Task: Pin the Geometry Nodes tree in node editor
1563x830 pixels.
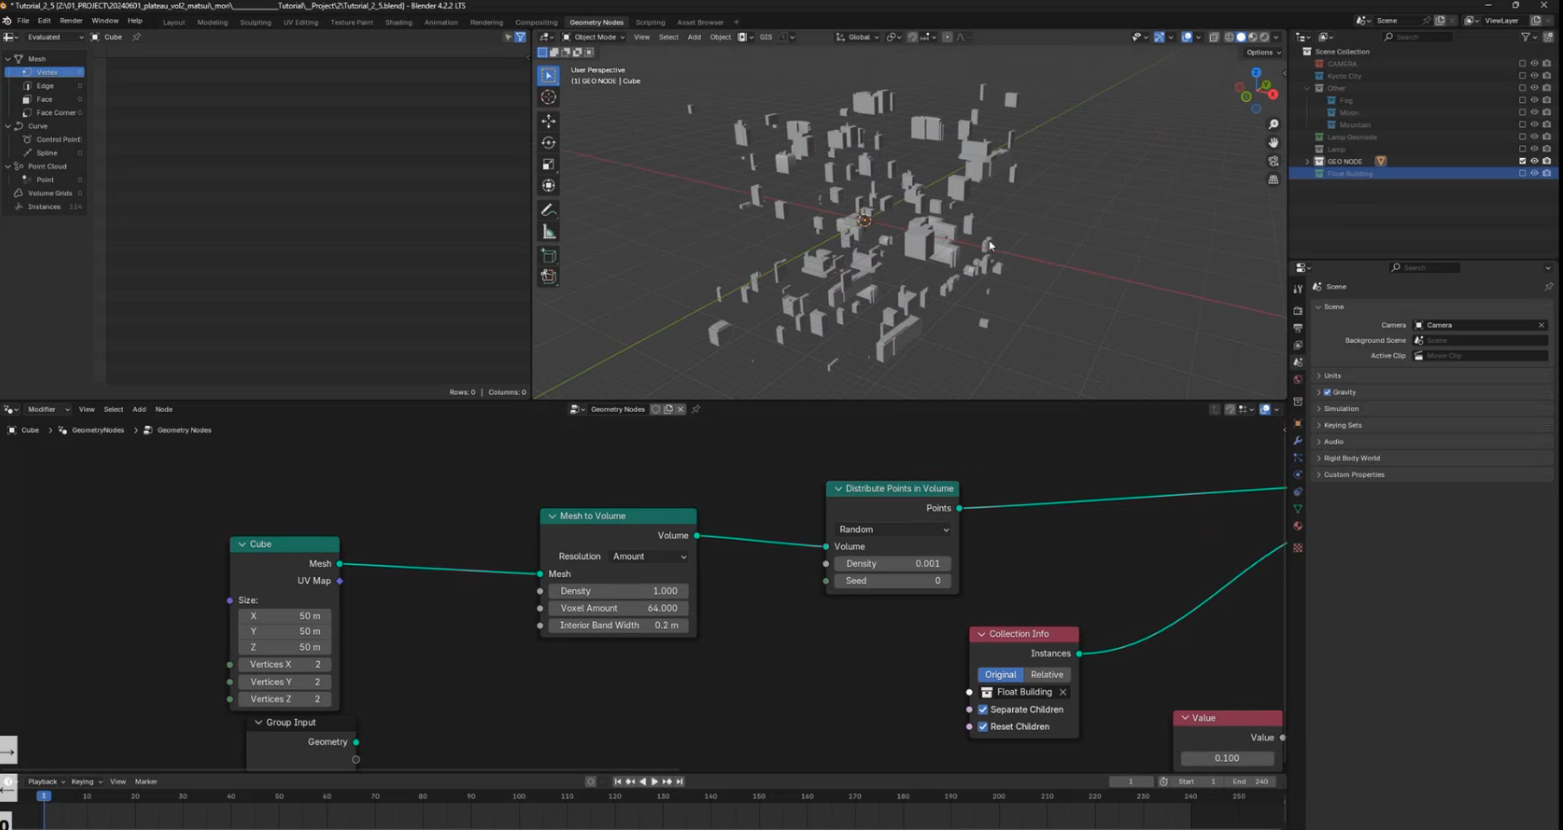Action: tap(696, 409)
